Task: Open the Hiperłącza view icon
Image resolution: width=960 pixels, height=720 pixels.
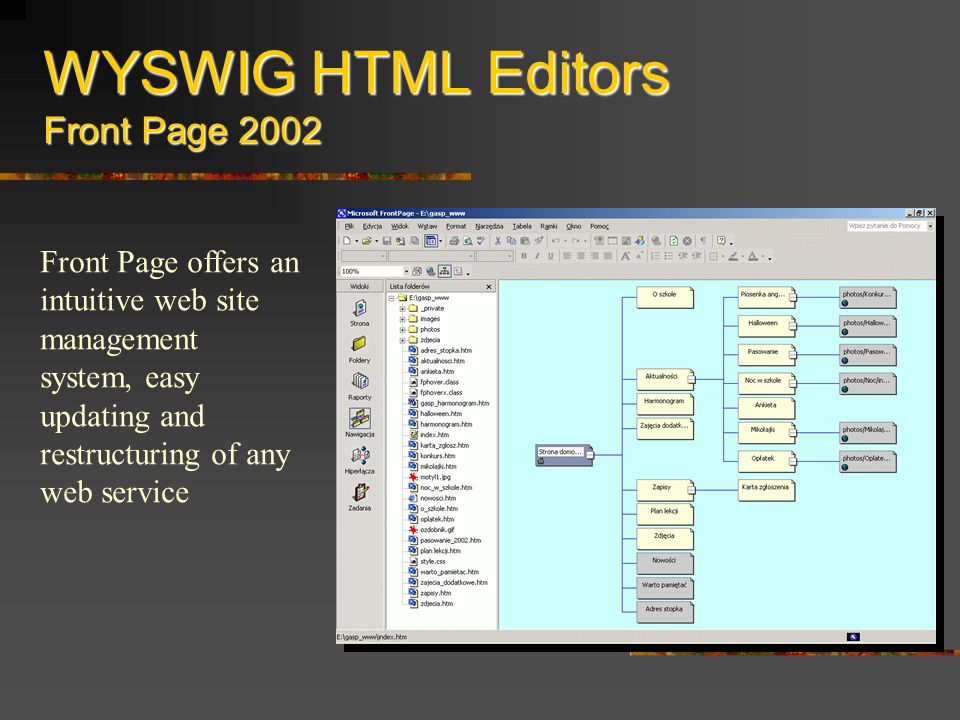Action: coord(359,460)
